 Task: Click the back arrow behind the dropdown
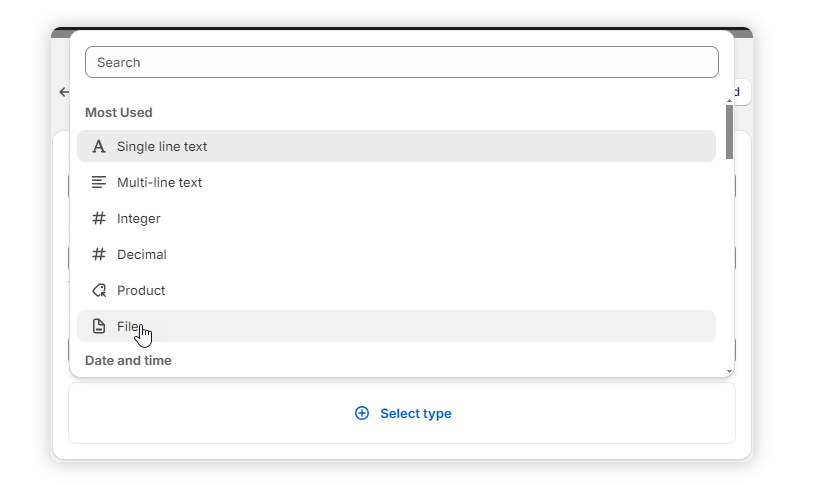tap(64, 92)
